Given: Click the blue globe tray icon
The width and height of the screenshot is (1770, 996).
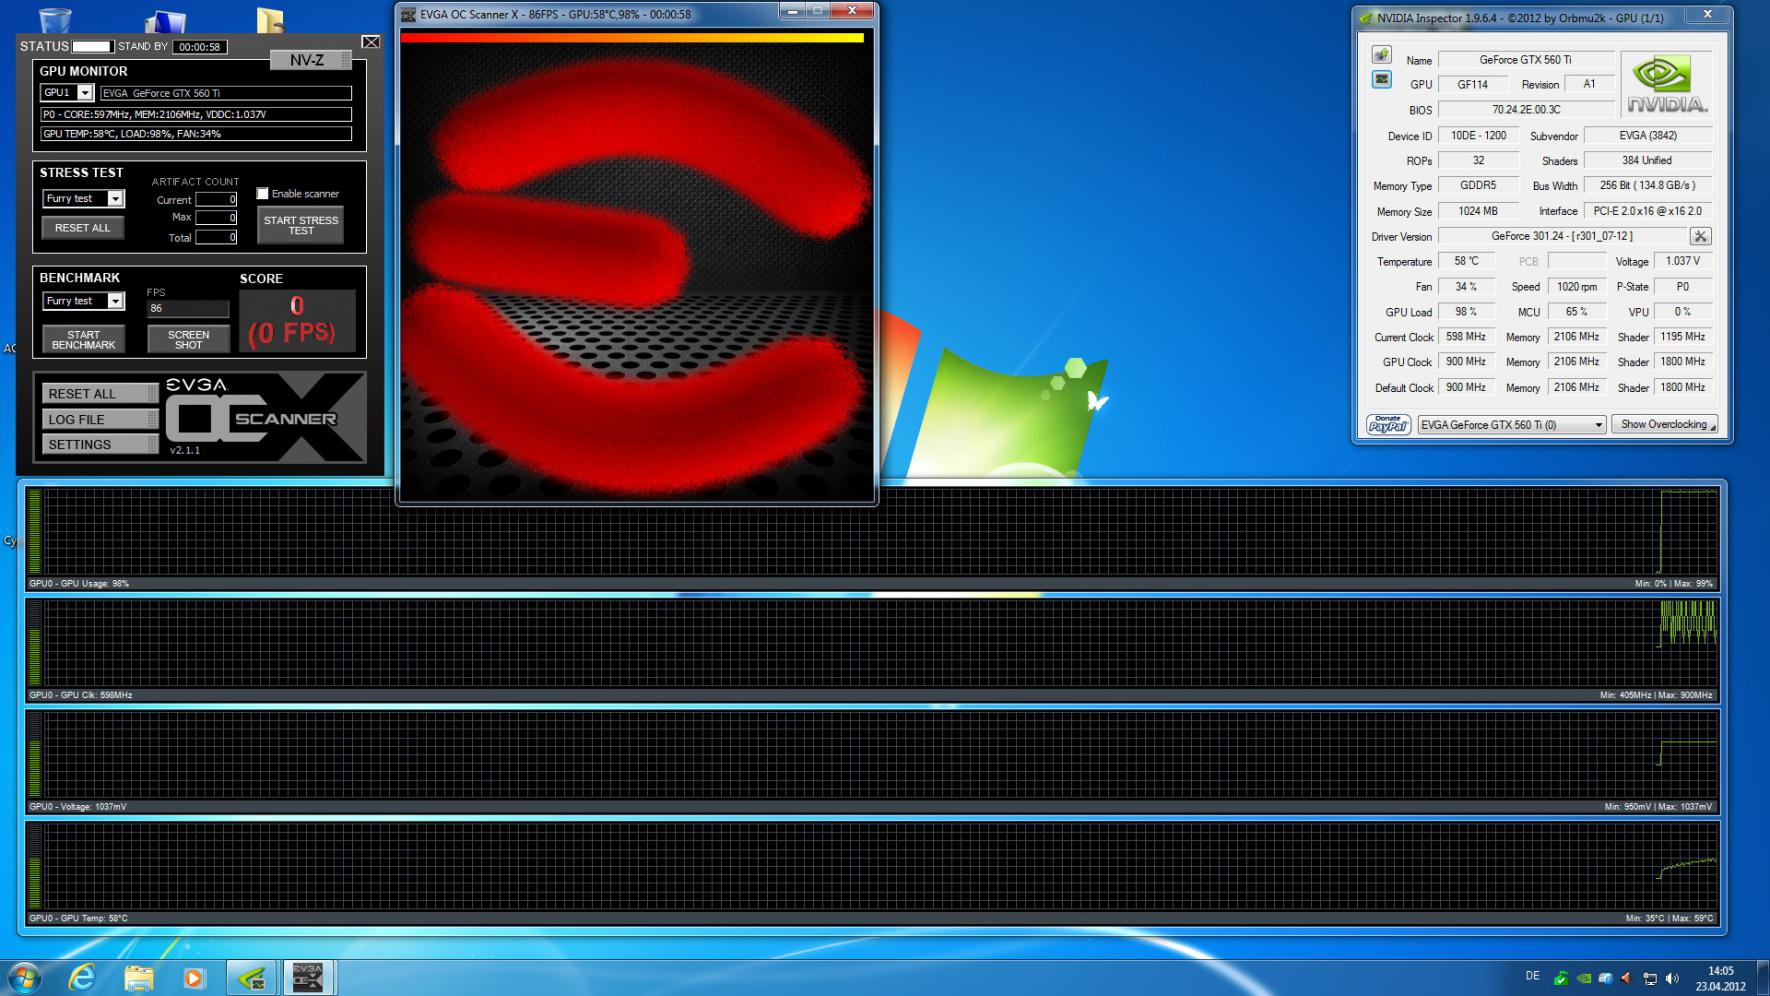Looking at the screenshot, I should tap(1605, 978).
